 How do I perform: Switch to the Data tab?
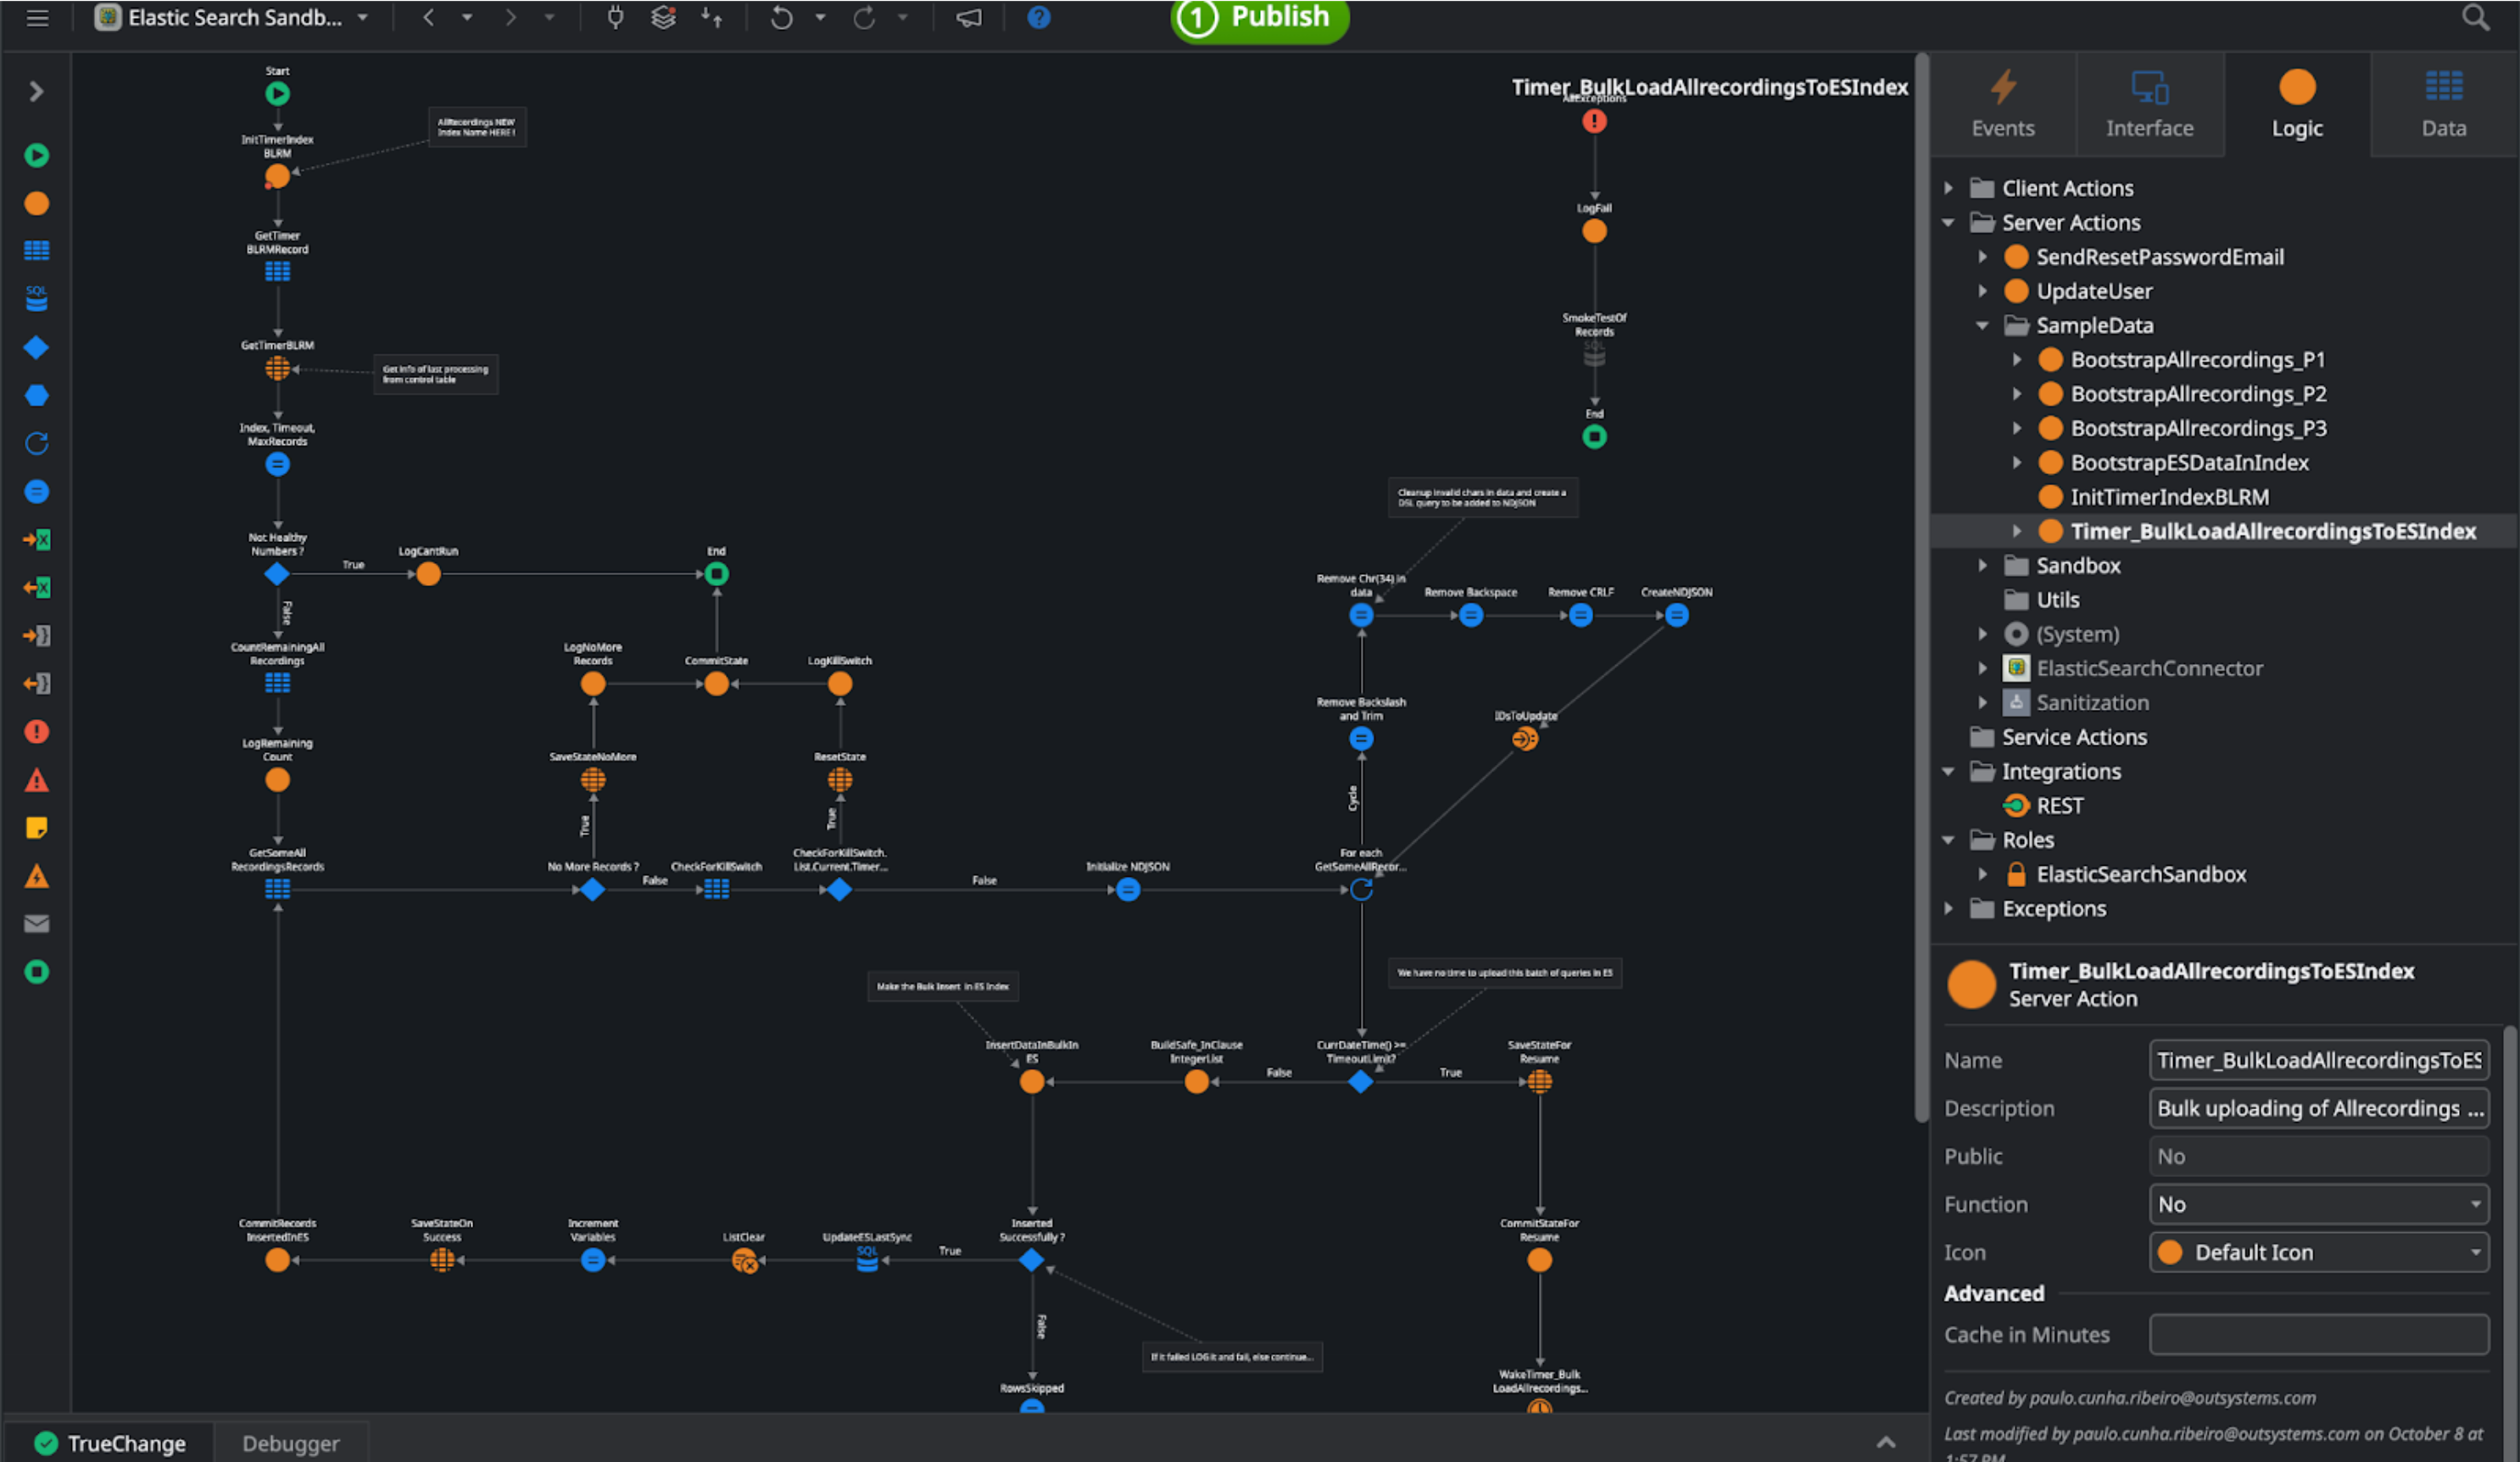click(x=2443, y=105)
